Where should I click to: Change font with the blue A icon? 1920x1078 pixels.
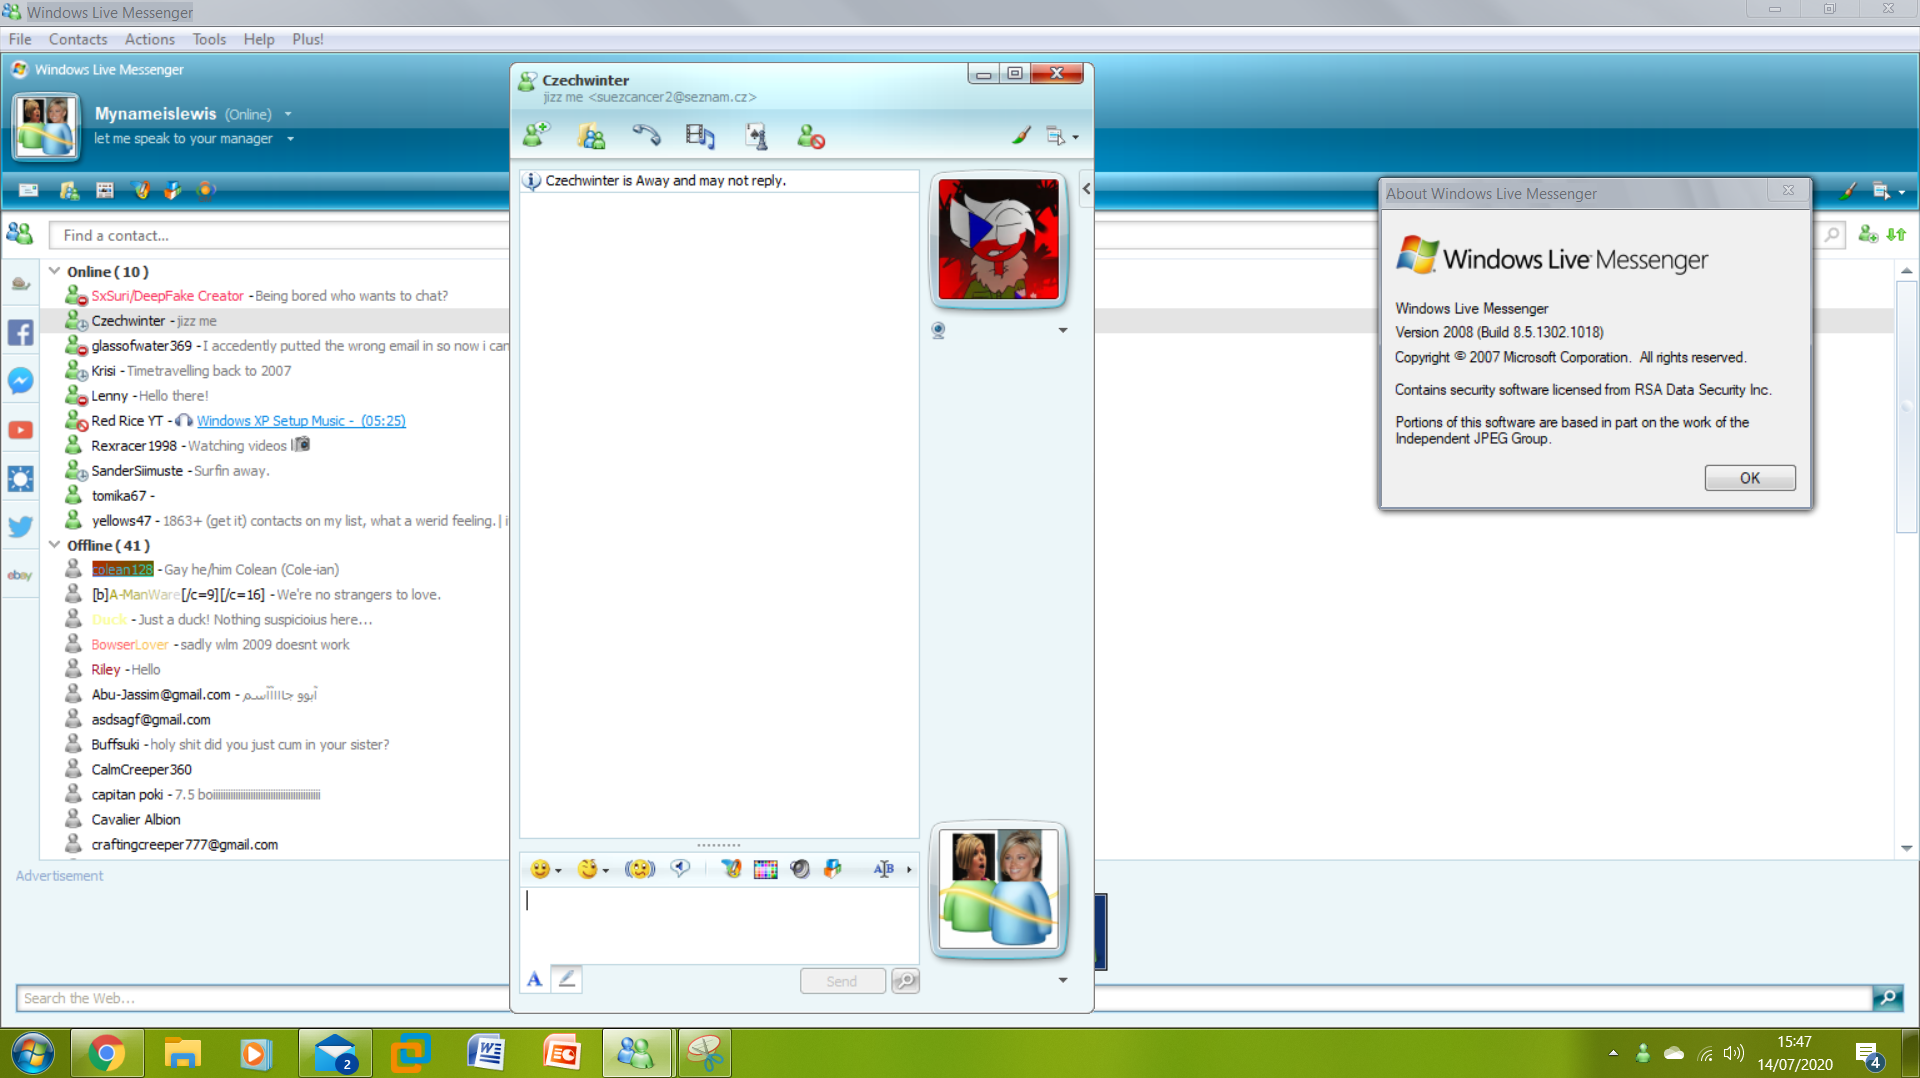(x=535, y=979)
